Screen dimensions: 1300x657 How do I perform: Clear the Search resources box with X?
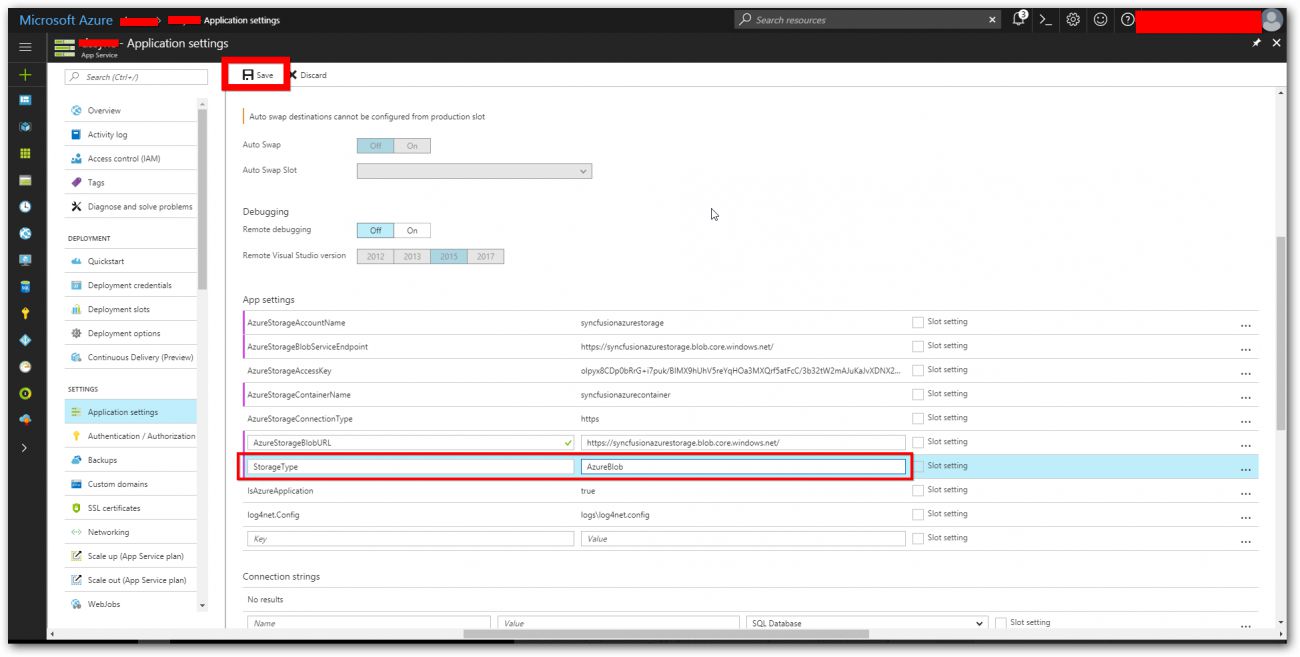click(992, 20)
